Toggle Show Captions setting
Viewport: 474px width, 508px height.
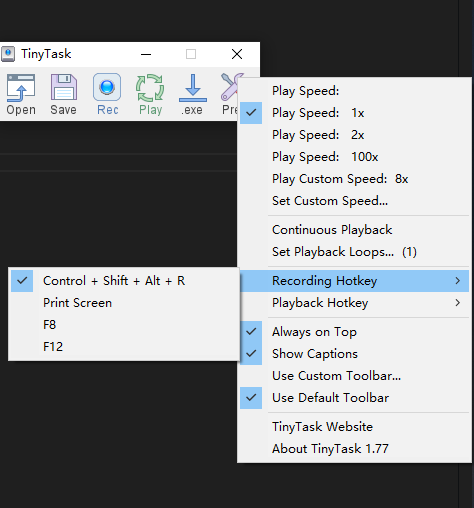354,354
